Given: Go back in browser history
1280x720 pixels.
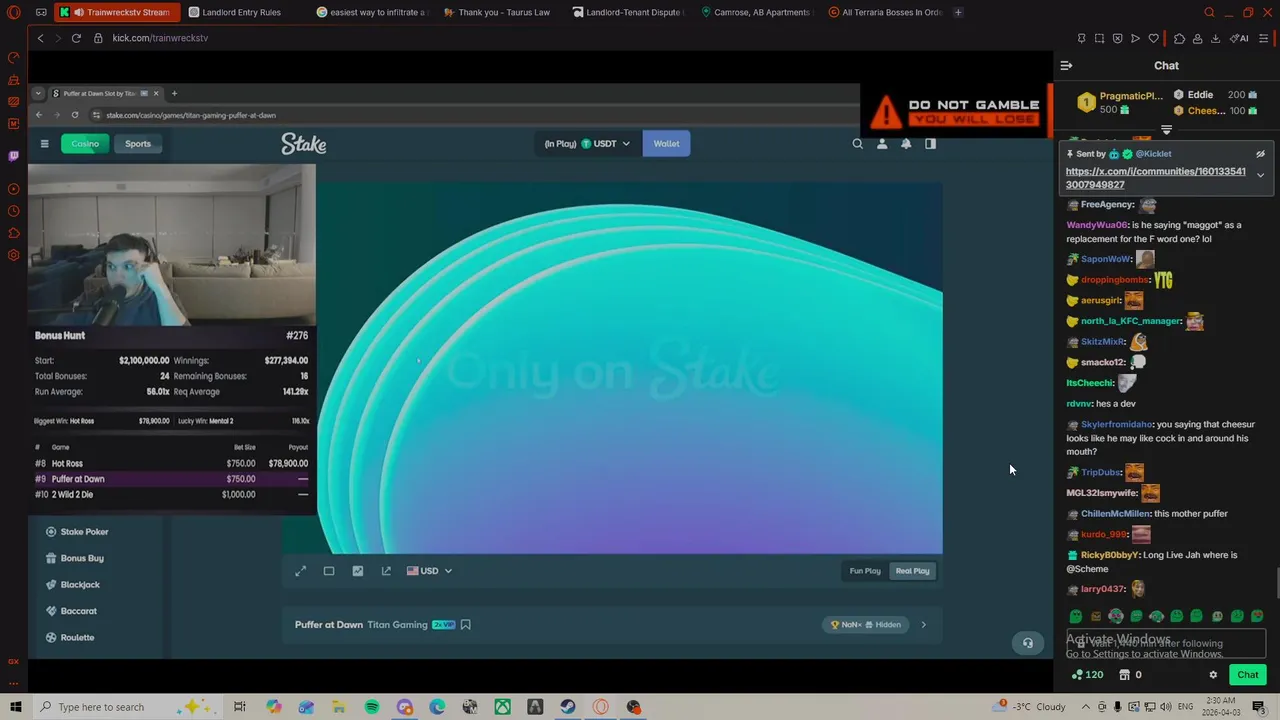Looking at the screenshot, I should point(40,38).
